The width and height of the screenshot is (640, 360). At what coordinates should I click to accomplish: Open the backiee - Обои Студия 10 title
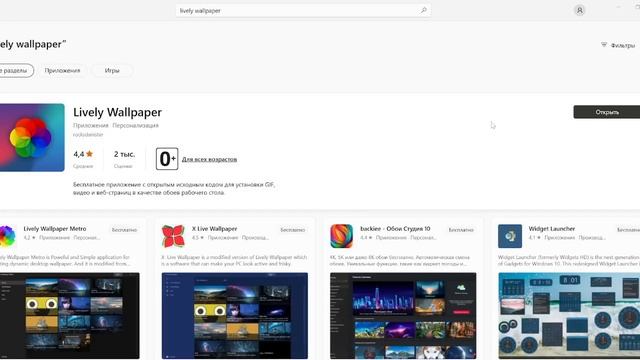point(395,229)
